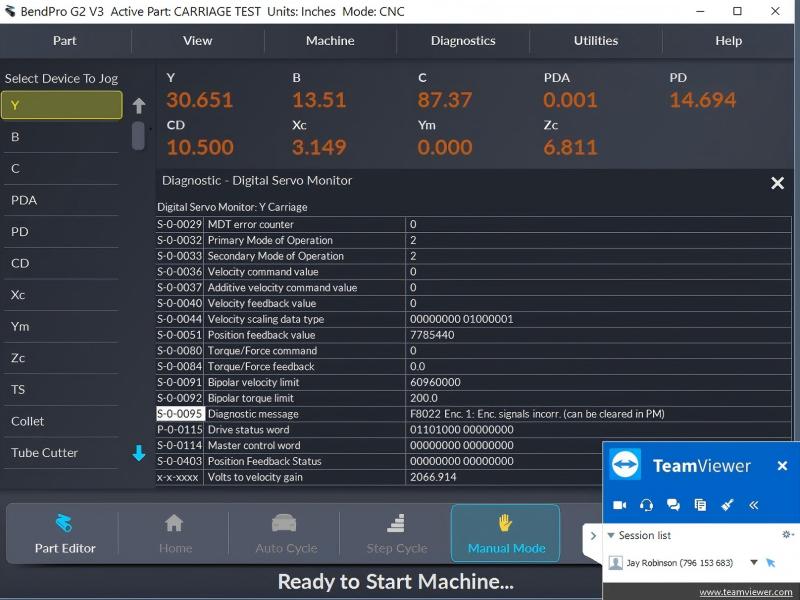Viewport: 800px width, 600px height.
Task: Open the Utilities menu
Action: [596, 41]
